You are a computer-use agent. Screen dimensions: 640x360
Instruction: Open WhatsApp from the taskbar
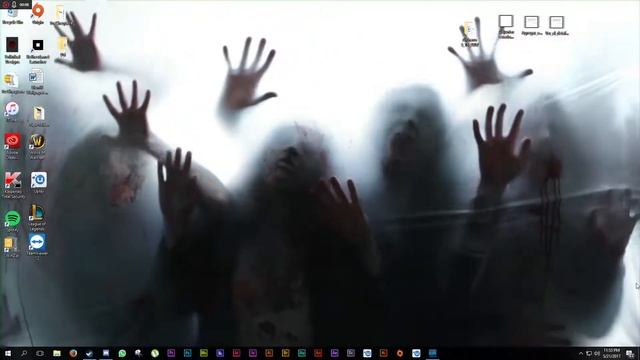(122, 353)
